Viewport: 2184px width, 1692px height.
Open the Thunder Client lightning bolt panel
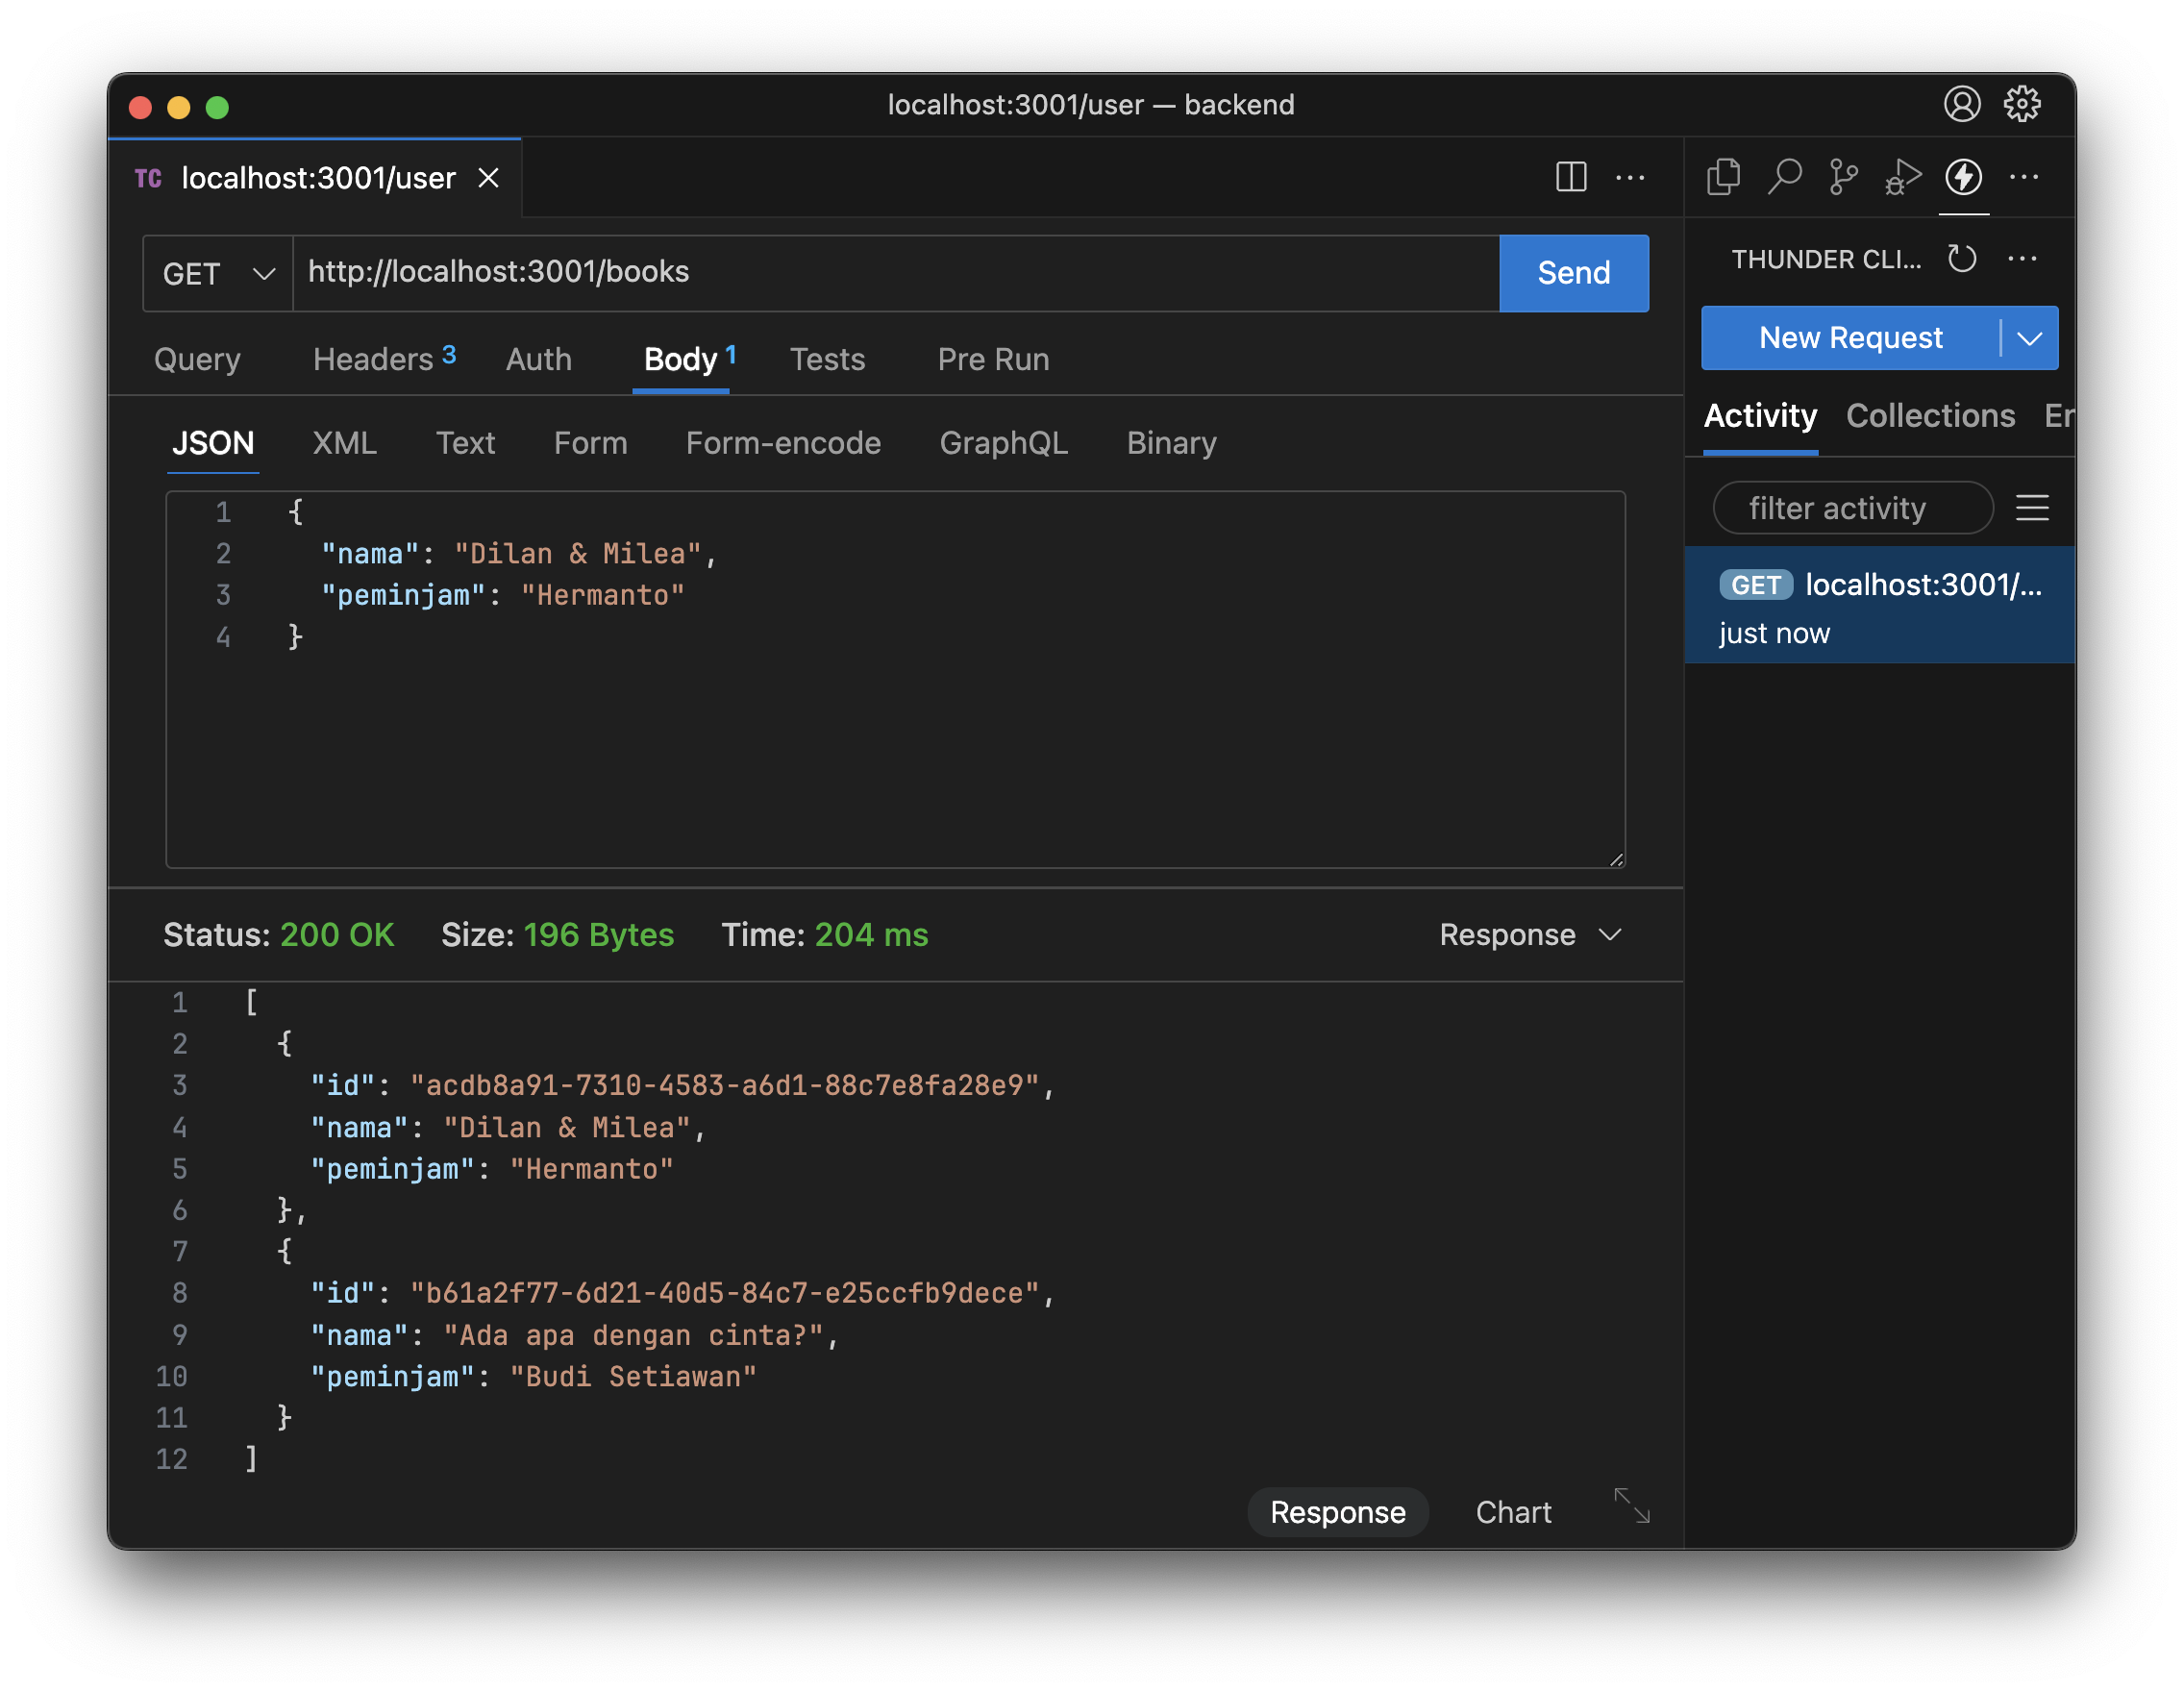1963,177
